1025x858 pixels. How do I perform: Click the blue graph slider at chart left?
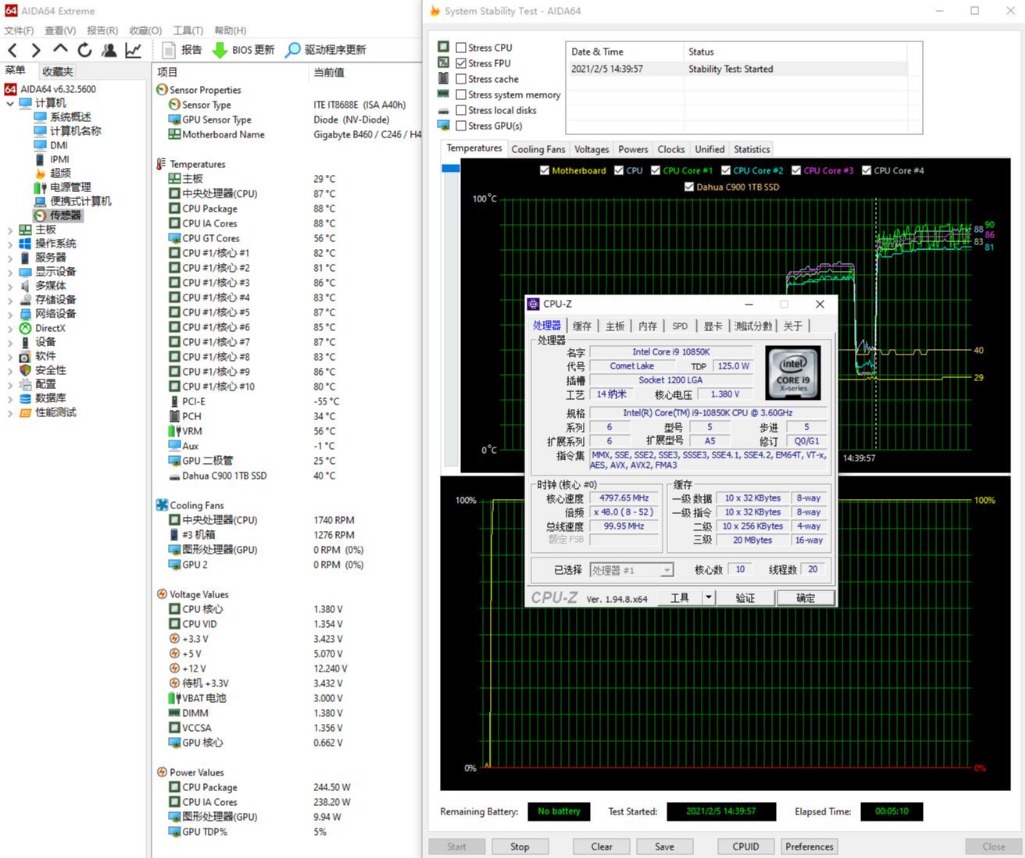pos(450,168)
